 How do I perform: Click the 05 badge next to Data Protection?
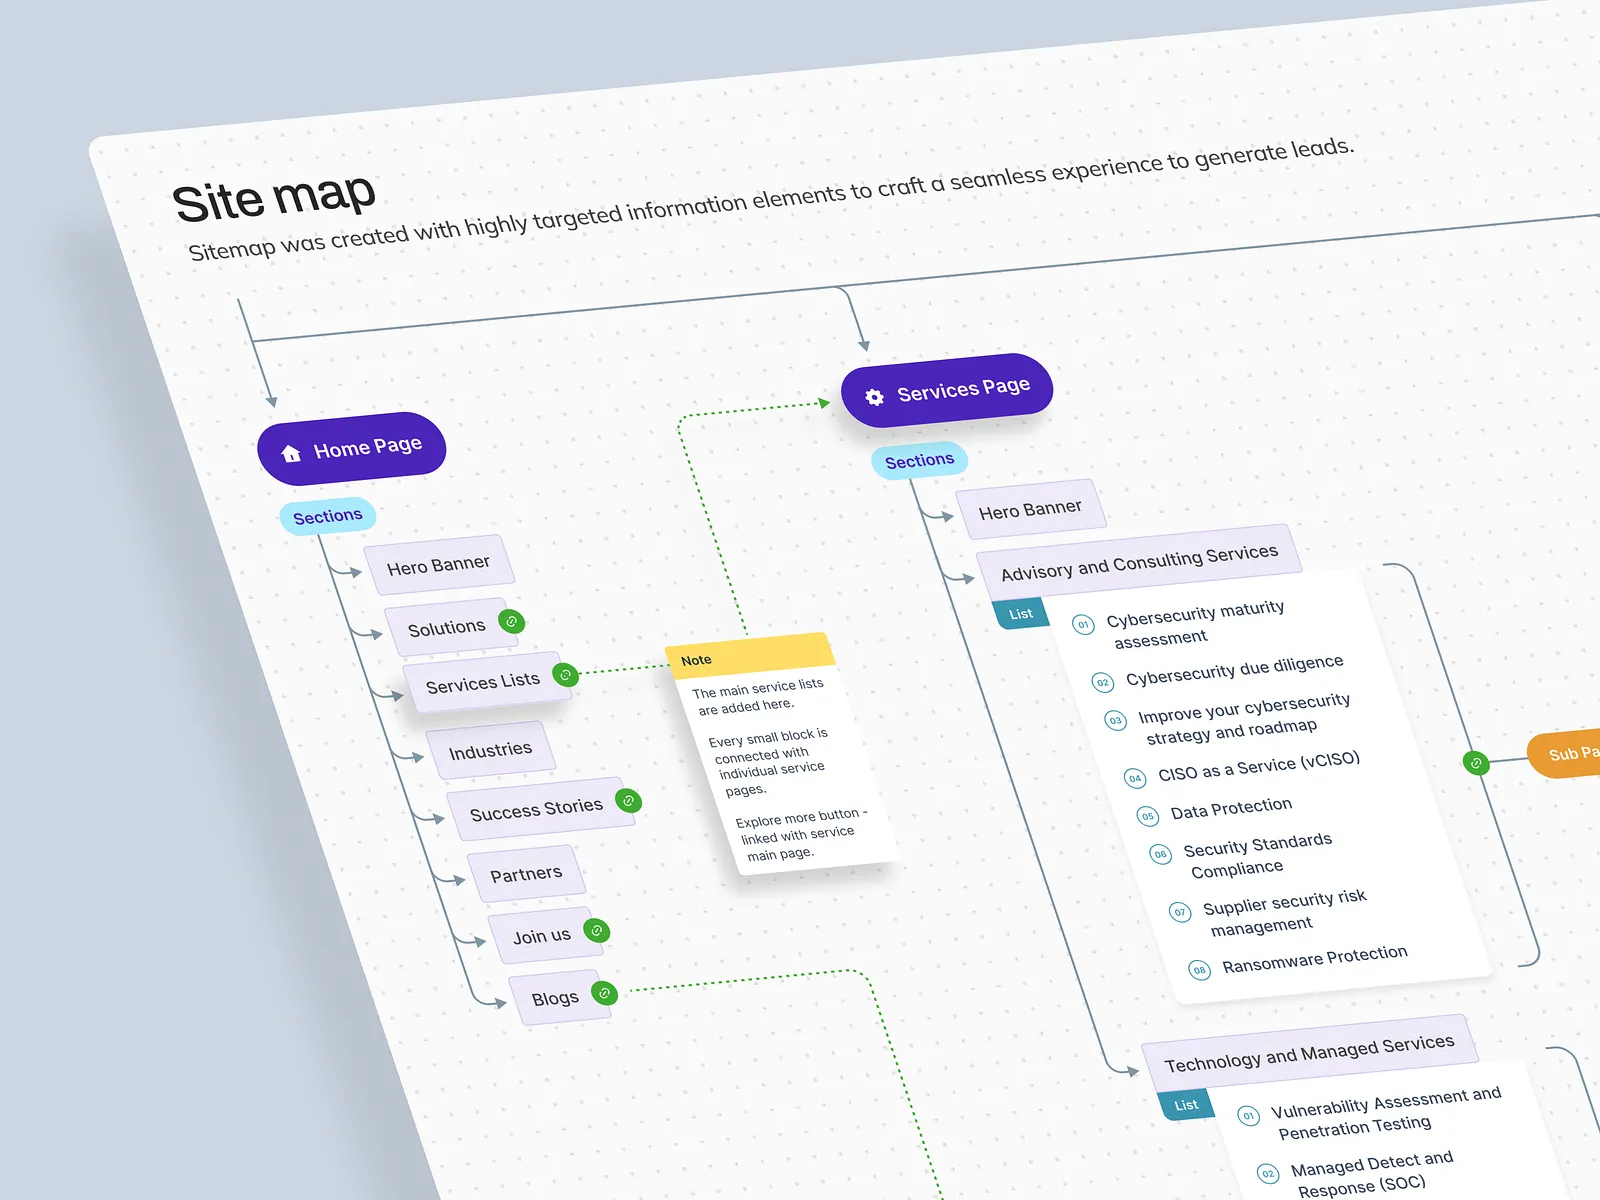pyautogui.click(x=1148, y=816)
